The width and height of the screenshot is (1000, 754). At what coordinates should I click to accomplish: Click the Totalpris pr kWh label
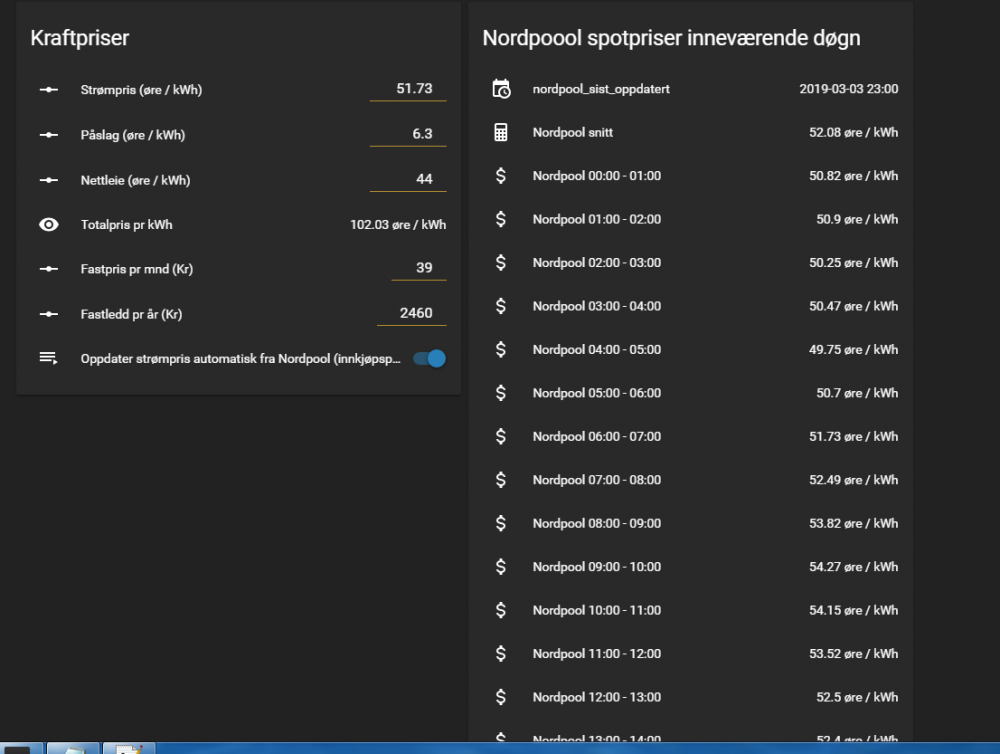(x=126, y=225)
